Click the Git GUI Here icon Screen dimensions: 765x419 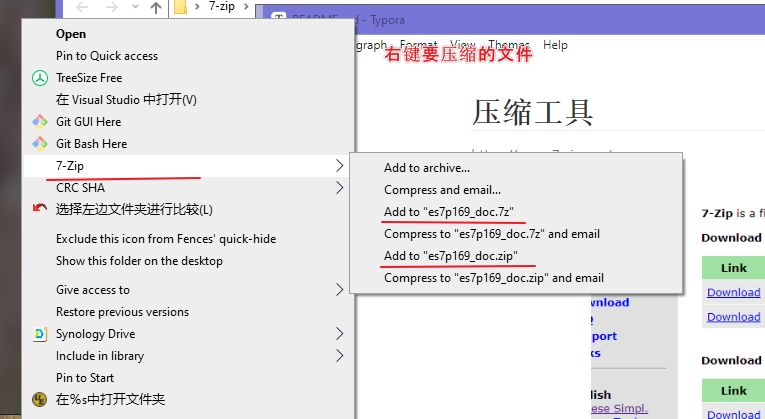click(x=40, y=122)
